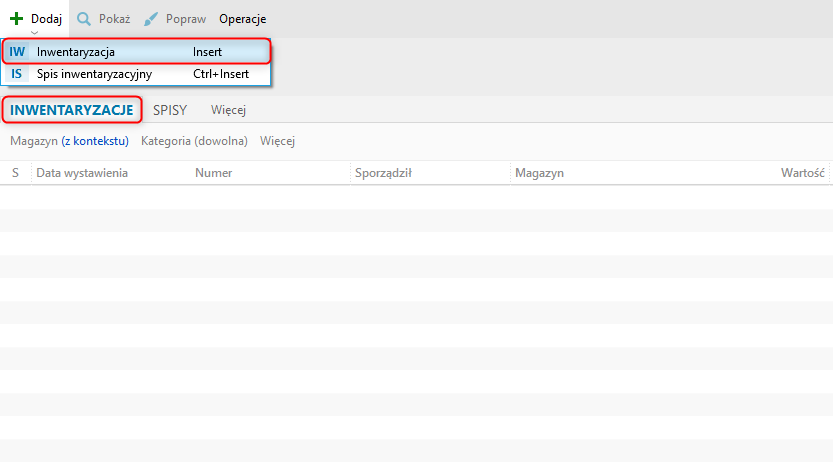Click the Wartość column header
The width and height of the screenshot is (833, 469).
(802, 173)
